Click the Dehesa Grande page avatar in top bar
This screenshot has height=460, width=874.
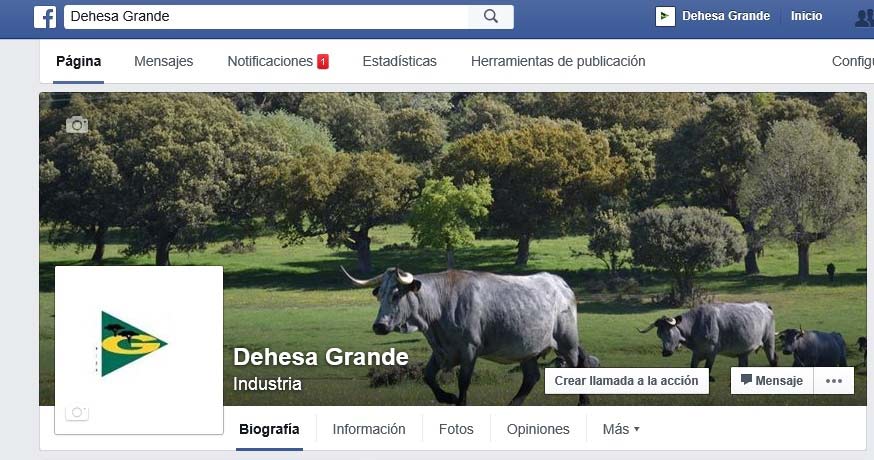[665, 16]
